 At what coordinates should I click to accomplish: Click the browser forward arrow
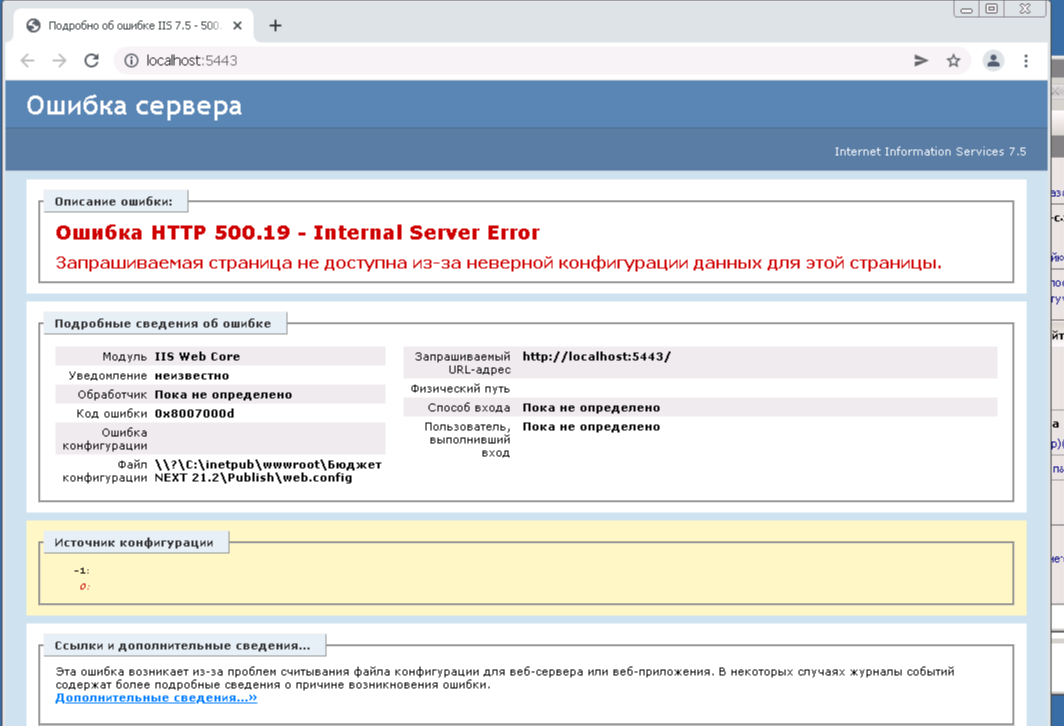(60, 60)
